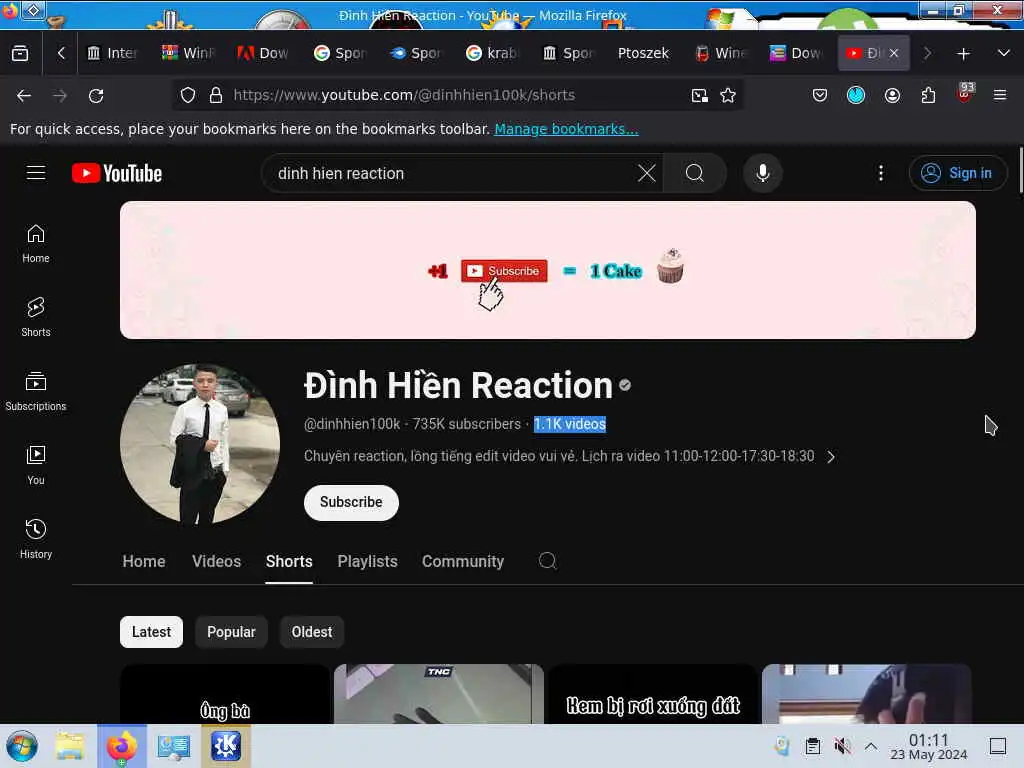Image resolution: width=1024 pixels, height=768 pixels.
Task: Open new browser tab with plus
Action: [x=963, y=54]
